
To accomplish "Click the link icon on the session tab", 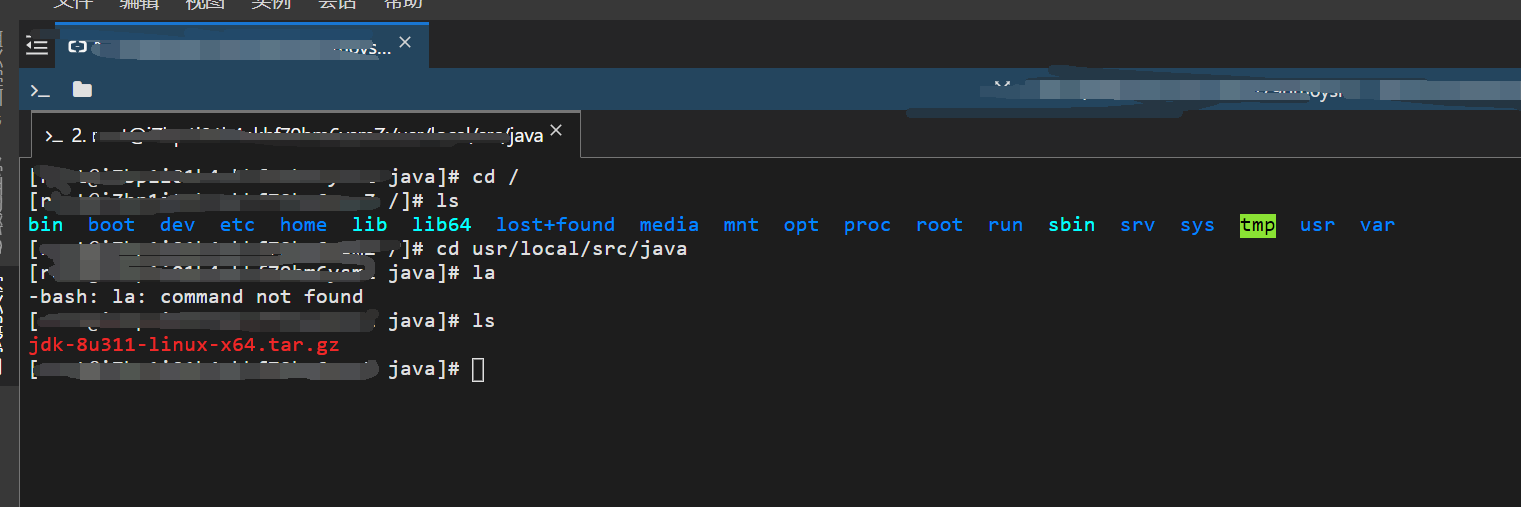I will pos(77,46).
